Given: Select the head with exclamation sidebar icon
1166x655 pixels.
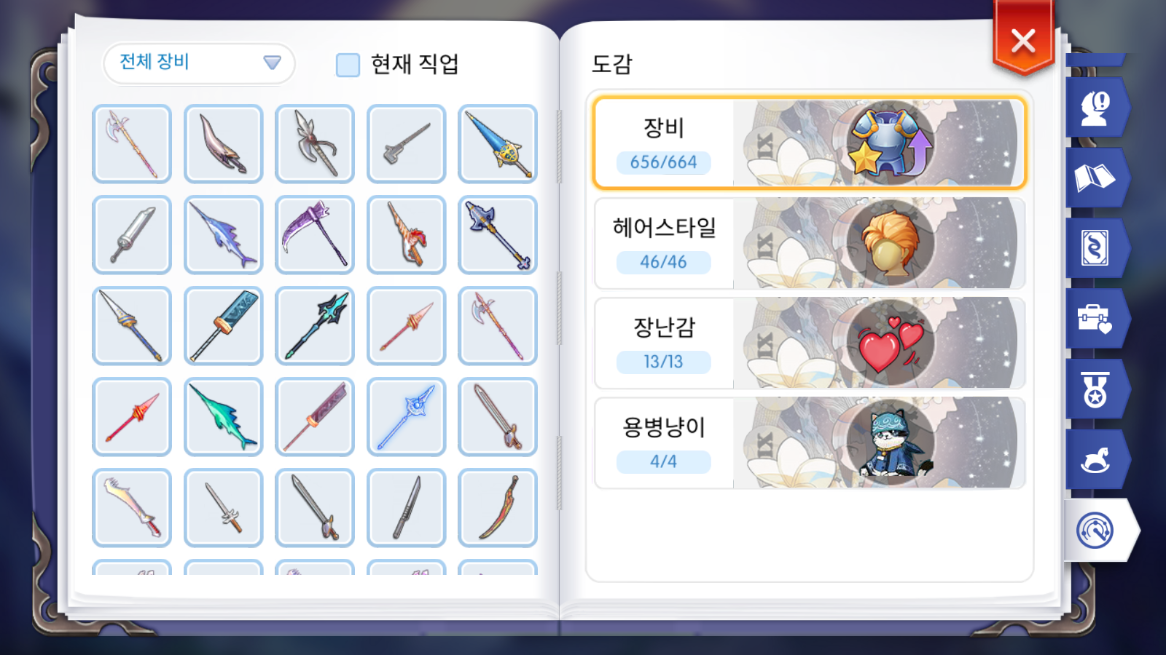Looking at the screenshot, I should pos(1095,108).
